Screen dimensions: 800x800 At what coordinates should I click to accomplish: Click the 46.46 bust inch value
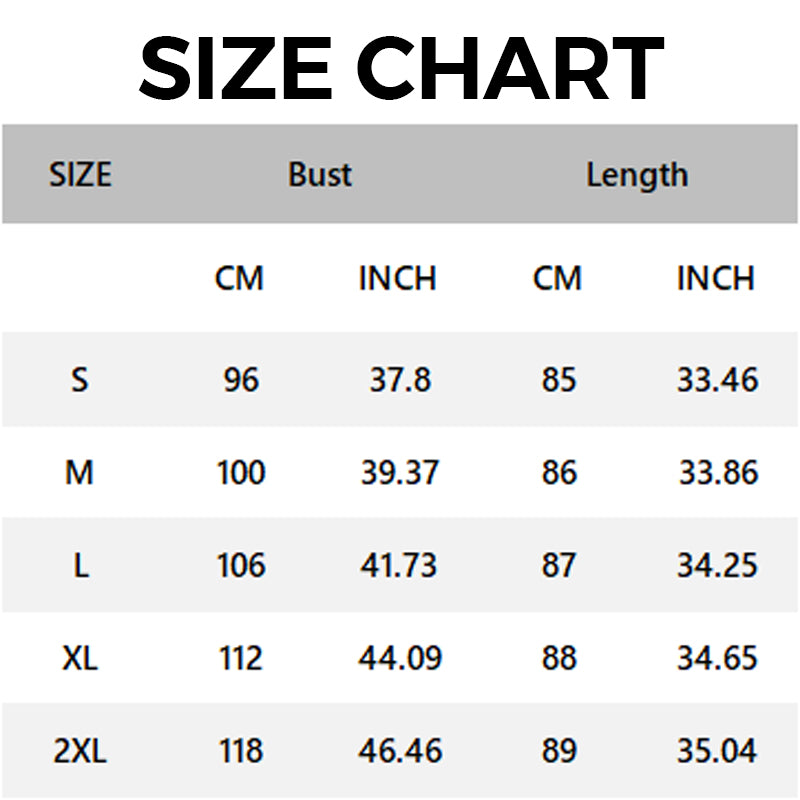[x=399, y=751]
